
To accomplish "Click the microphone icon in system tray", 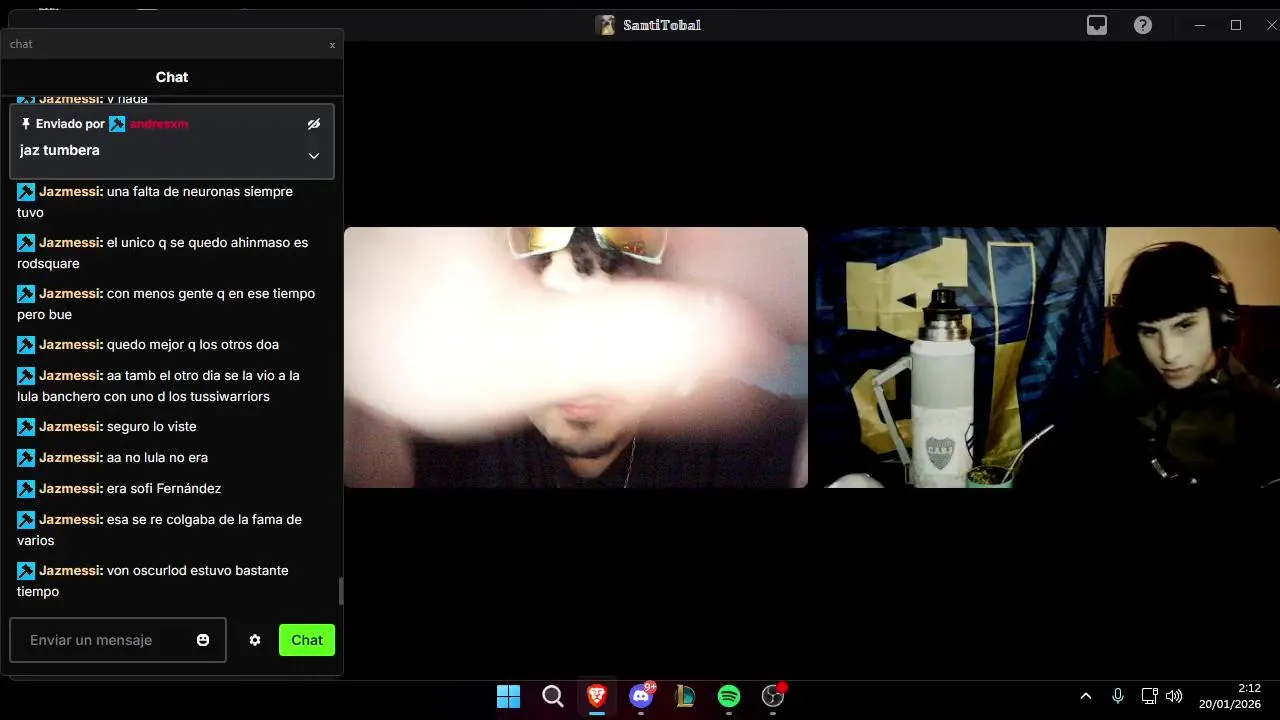I will (x=1118, y=696).
